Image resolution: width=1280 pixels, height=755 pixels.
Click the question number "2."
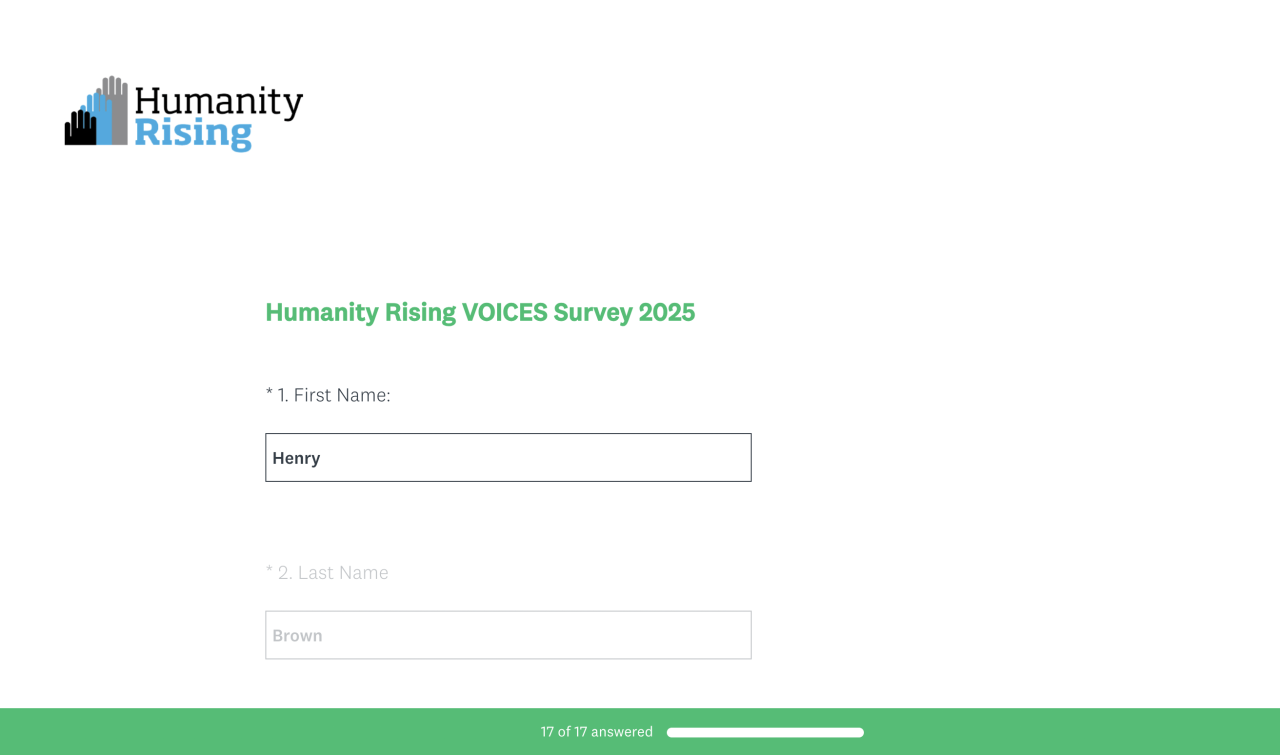pyautogui.click(x=285, y=573)
